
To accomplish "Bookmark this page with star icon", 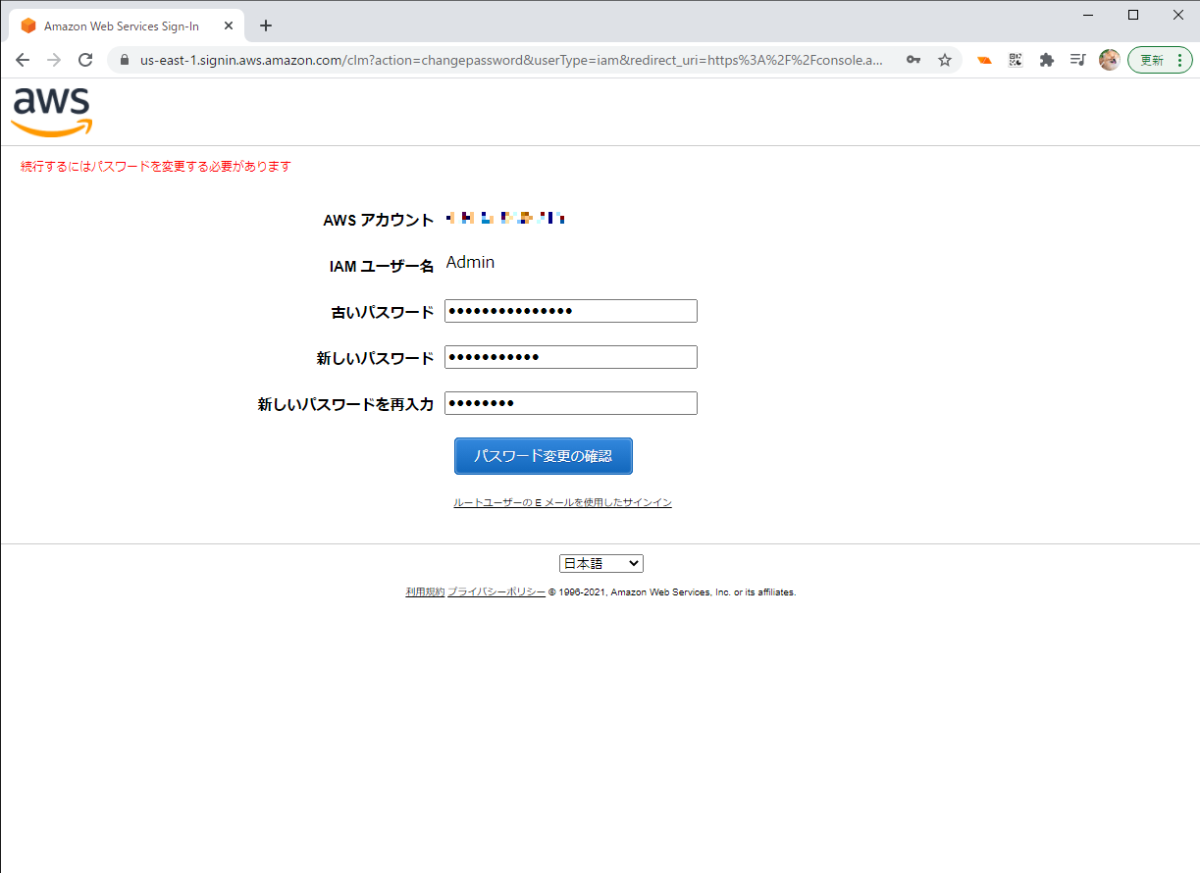I will (944, 60).
